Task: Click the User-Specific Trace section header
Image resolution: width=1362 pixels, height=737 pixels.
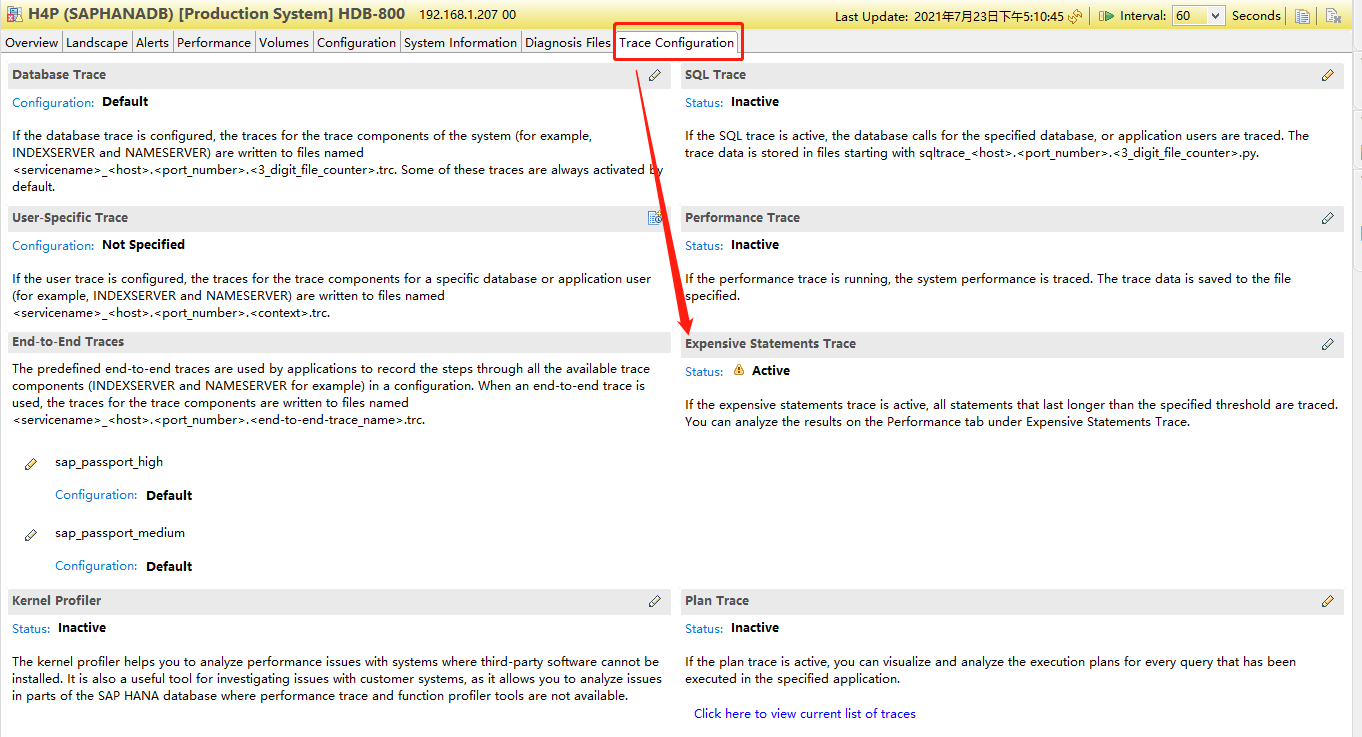Action: [70, 218]
